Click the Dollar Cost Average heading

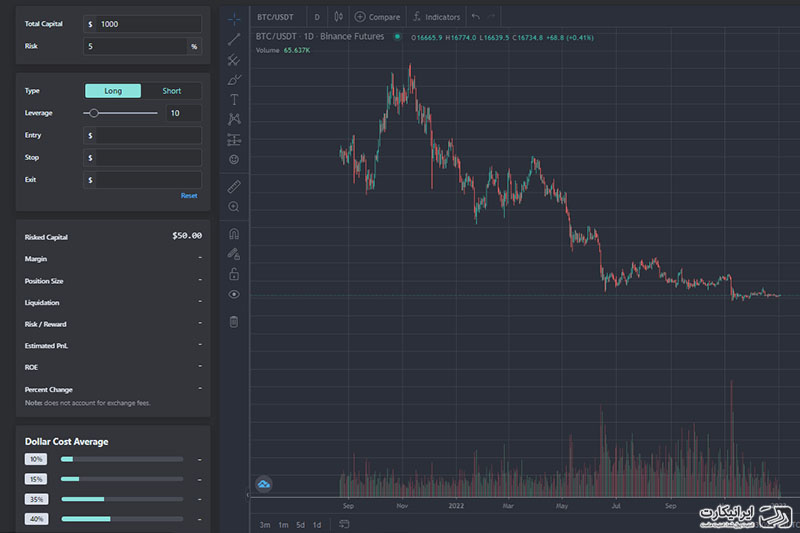66,442
